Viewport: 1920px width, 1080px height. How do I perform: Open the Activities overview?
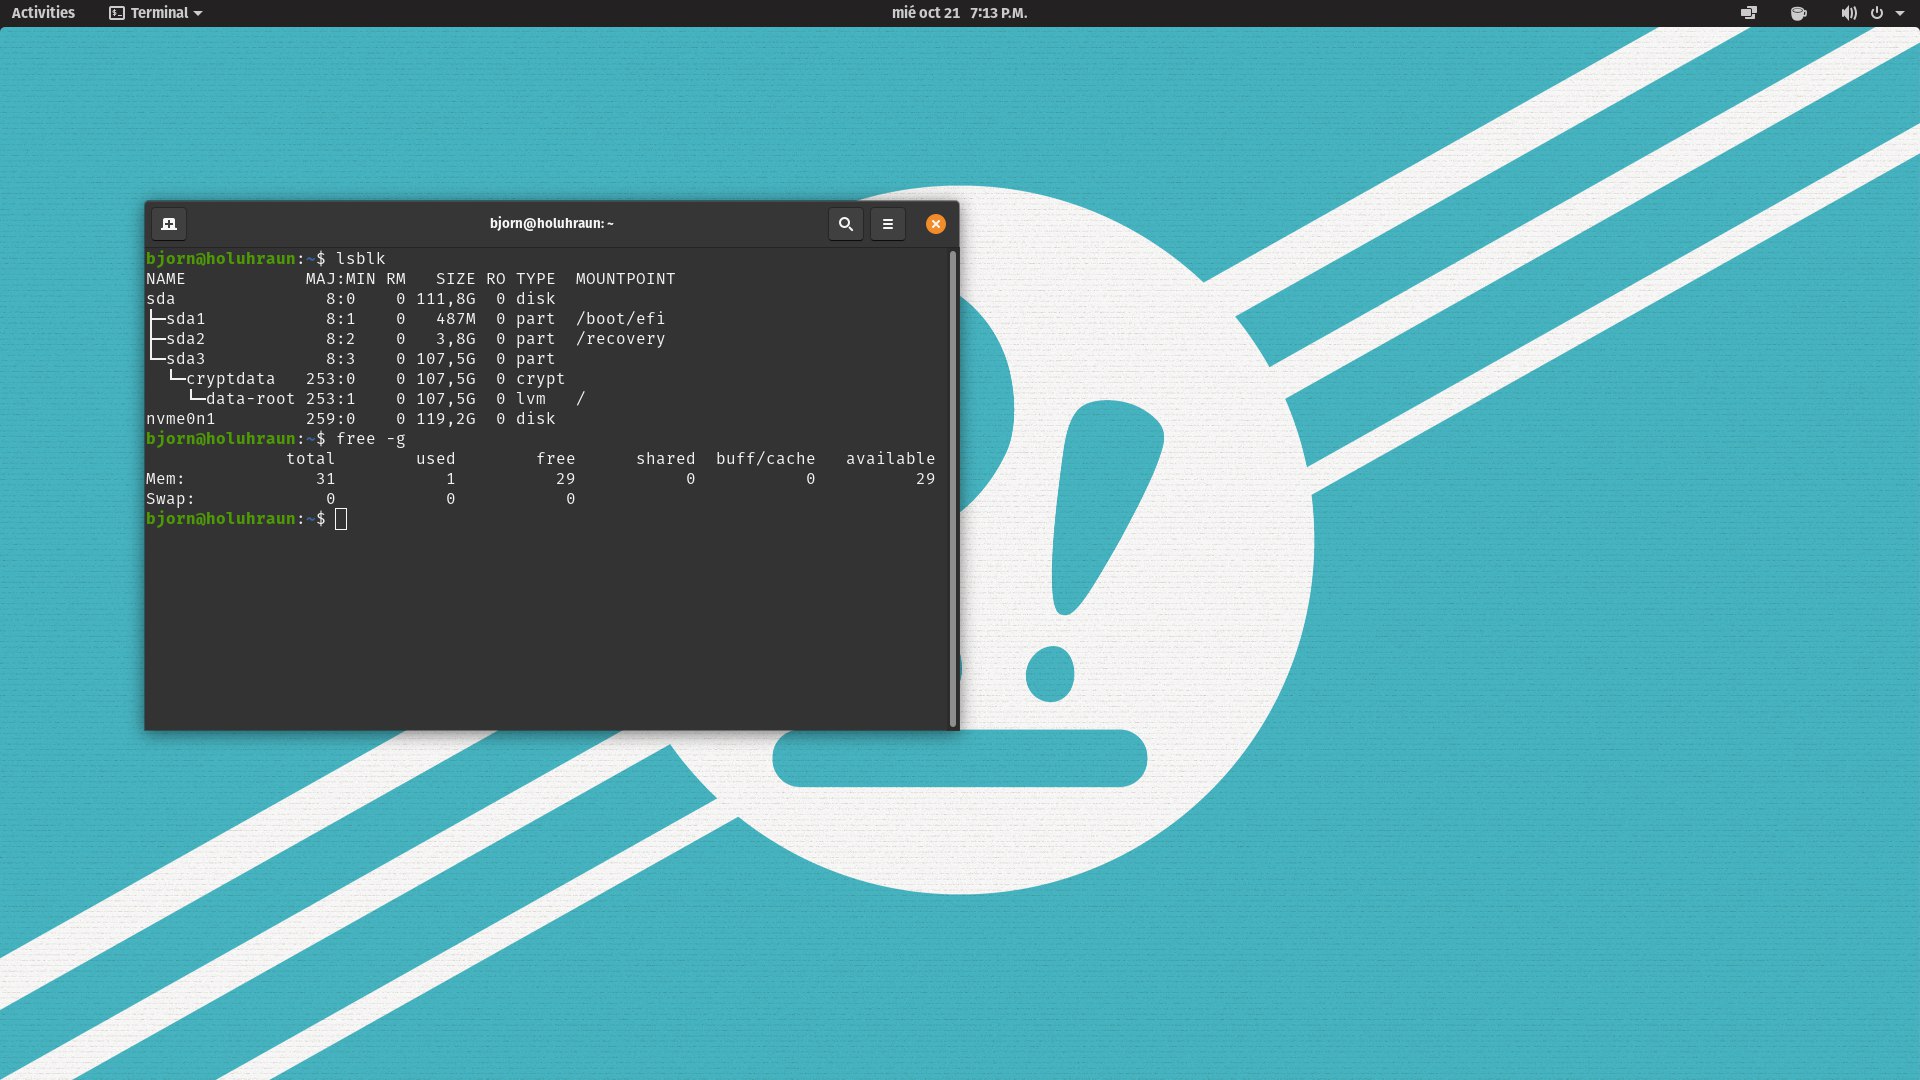click(x=43, y=13)
